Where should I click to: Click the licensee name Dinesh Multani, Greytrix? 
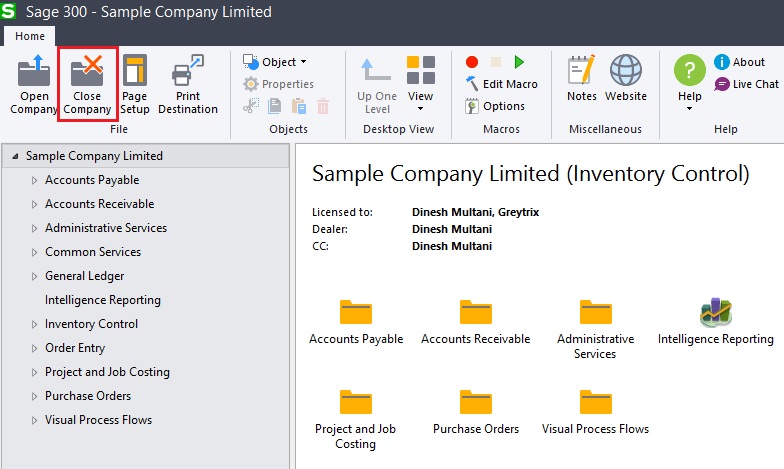coord(476,212)
